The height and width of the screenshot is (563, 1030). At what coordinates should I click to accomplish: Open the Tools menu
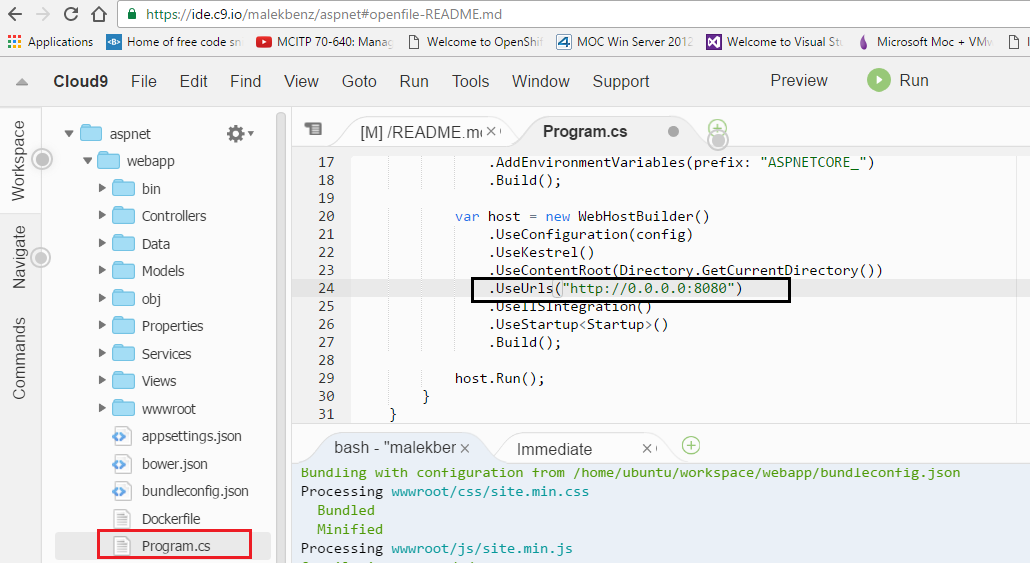(x=470, y=81)
